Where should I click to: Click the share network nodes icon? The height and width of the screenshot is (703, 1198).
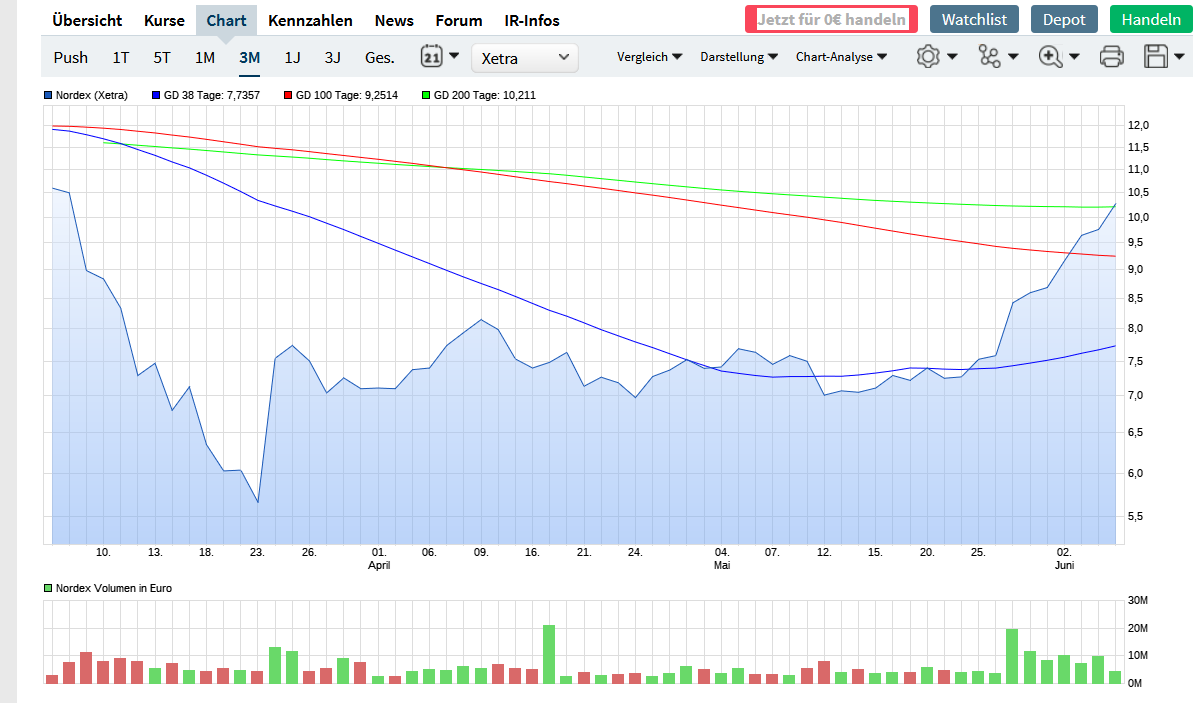989,57
